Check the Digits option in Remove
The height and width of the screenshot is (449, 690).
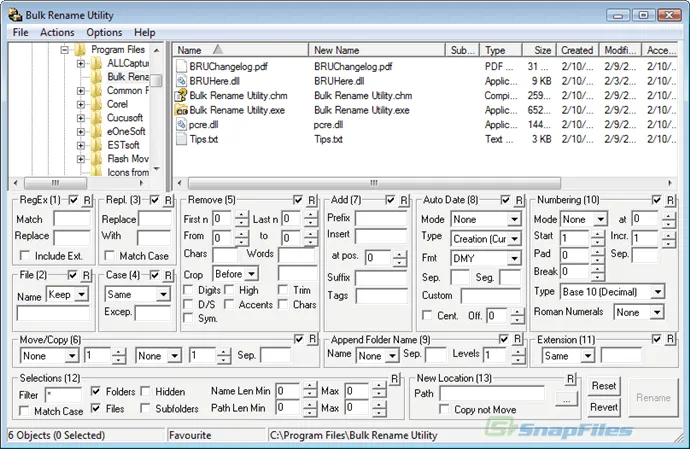point(188,290)
